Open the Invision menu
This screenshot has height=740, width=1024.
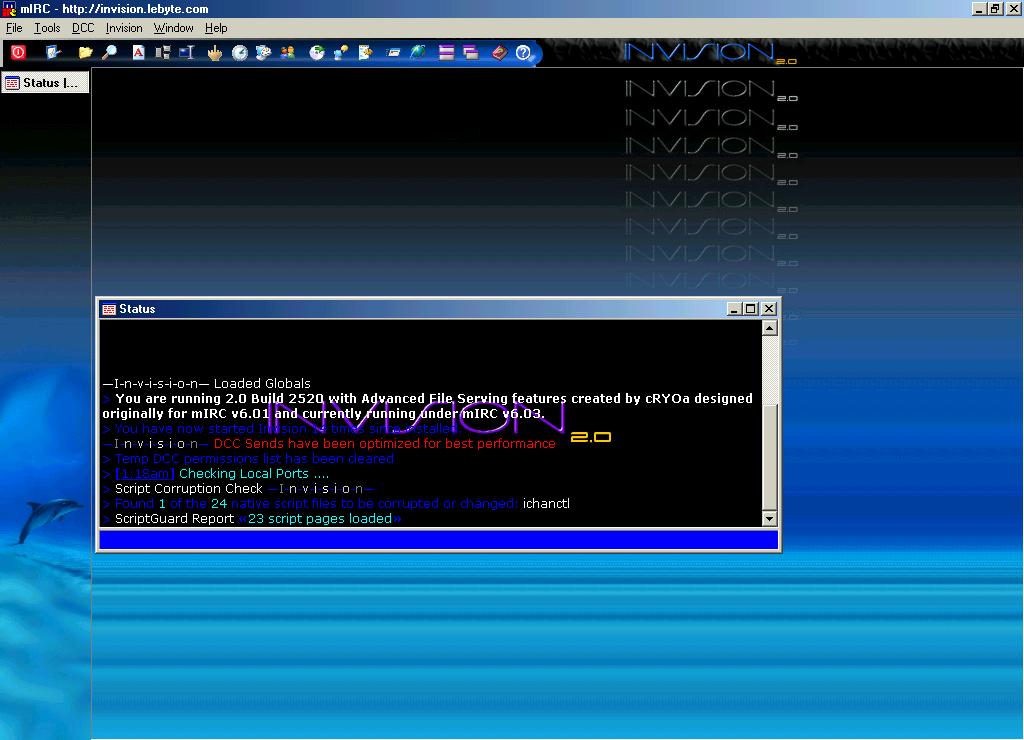pos(124,28)
